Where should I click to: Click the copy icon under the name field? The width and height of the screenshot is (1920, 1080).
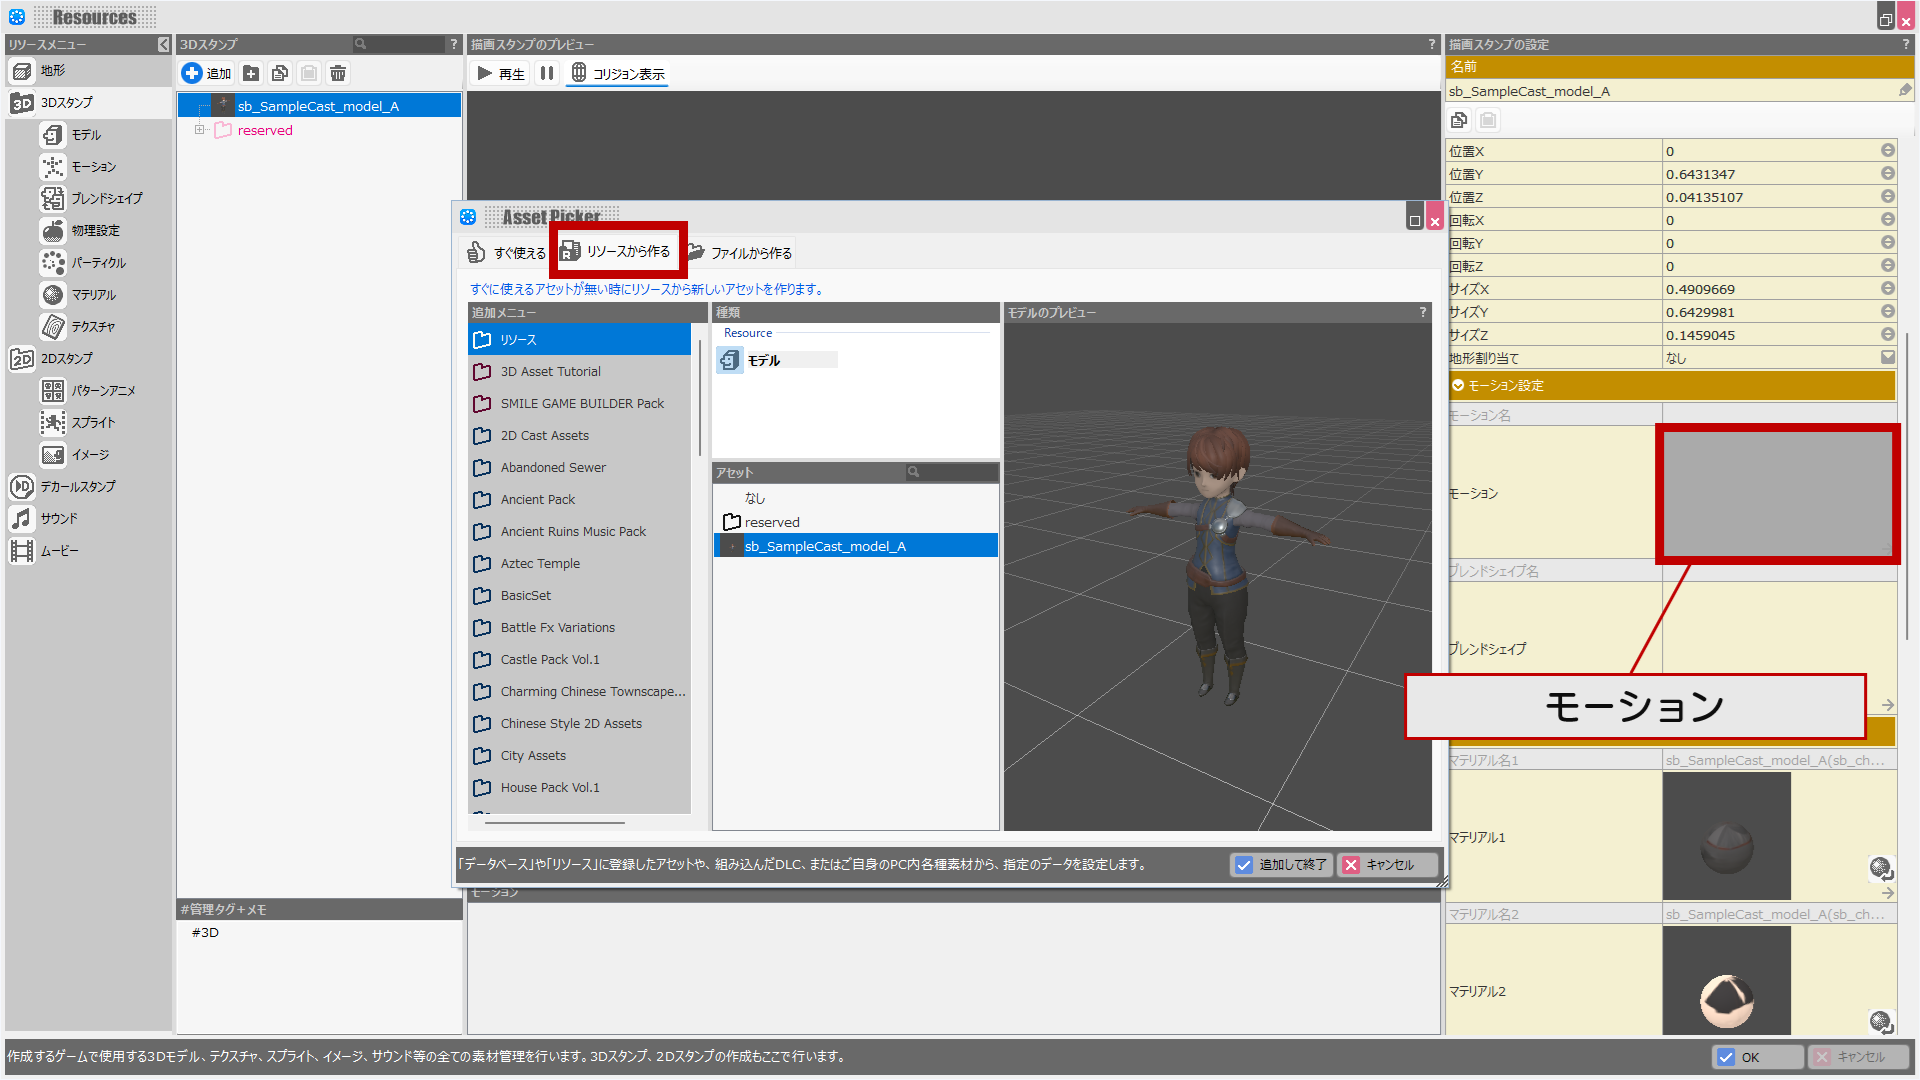tap(1459, 120)
